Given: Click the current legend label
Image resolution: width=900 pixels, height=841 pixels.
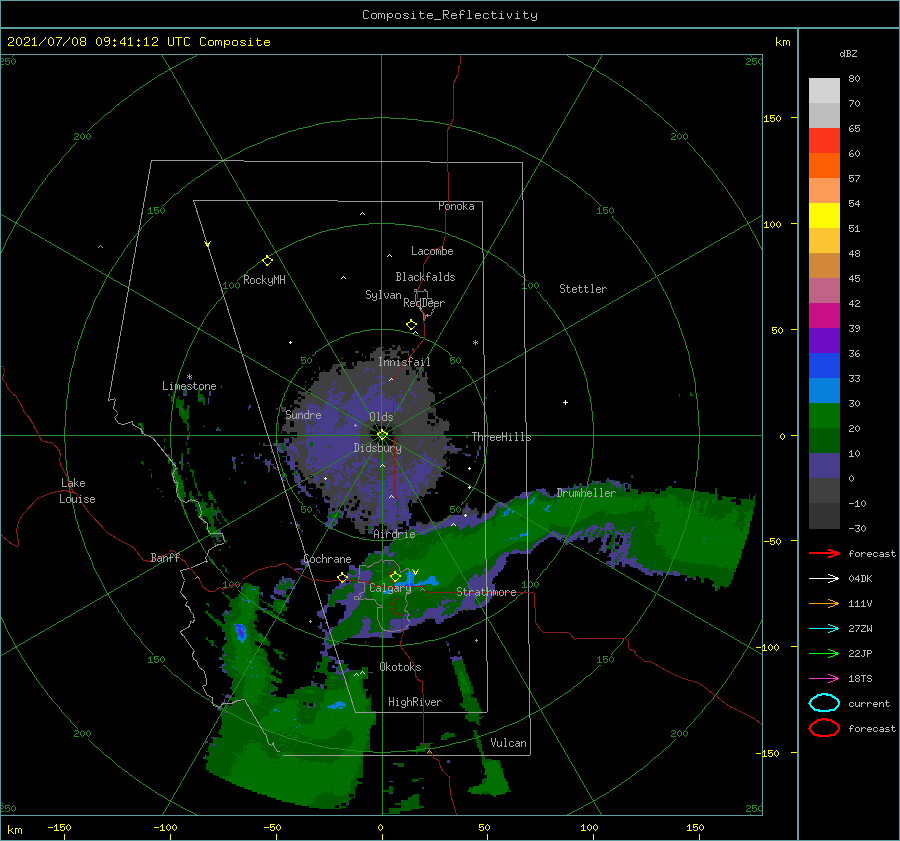Looking at the screenshot, I should (868, 703).
